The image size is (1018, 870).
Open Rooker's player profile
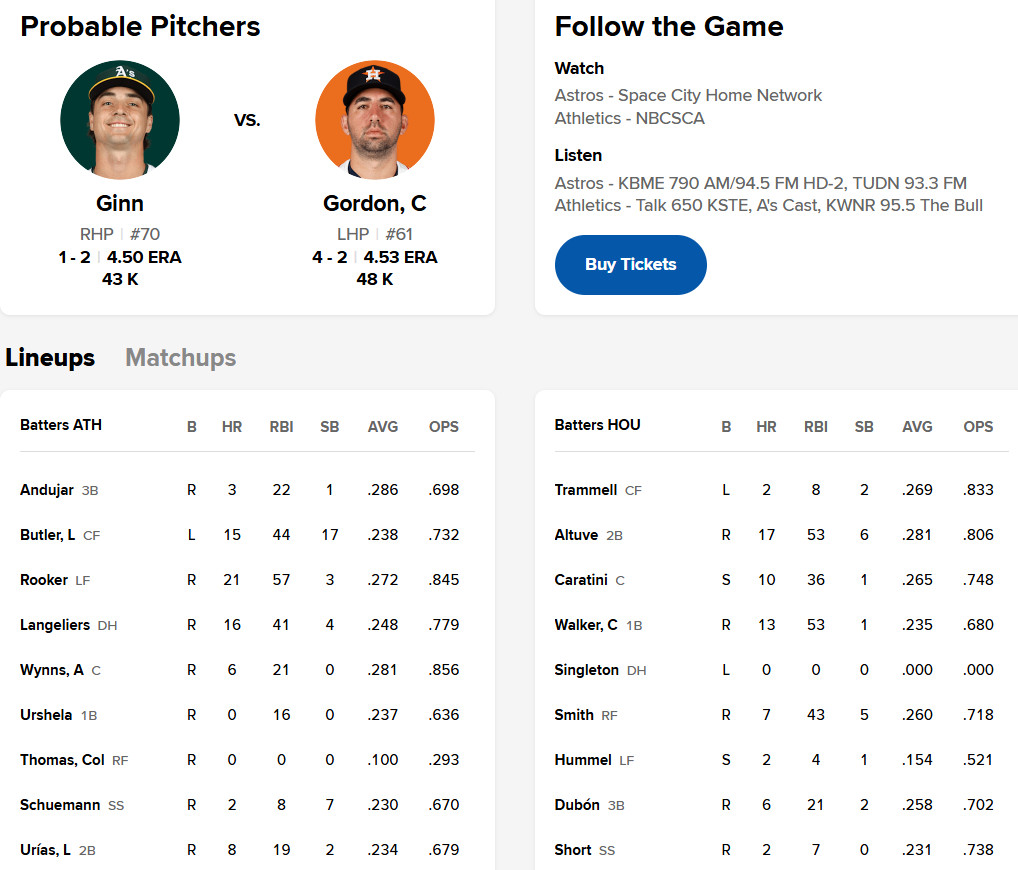[x=44, y=580]
